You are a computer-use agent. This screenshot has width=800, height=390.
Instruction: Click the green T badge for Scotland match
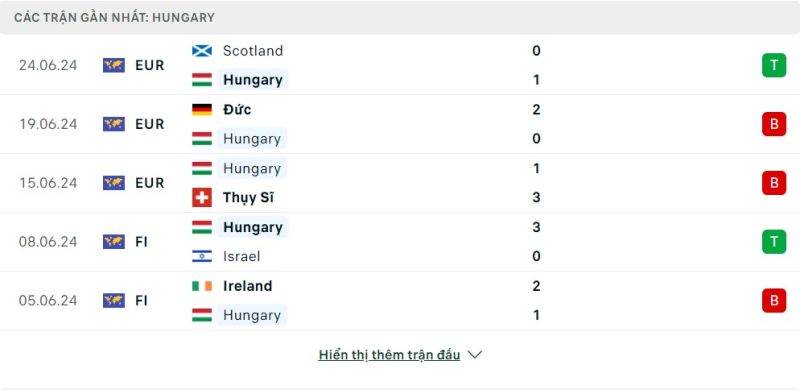pyautogui.click(x=774, y=65)
